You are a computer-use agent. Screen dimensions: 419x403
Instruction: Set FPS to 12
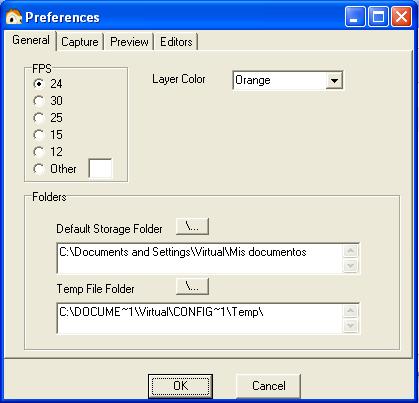pos(39,152)
